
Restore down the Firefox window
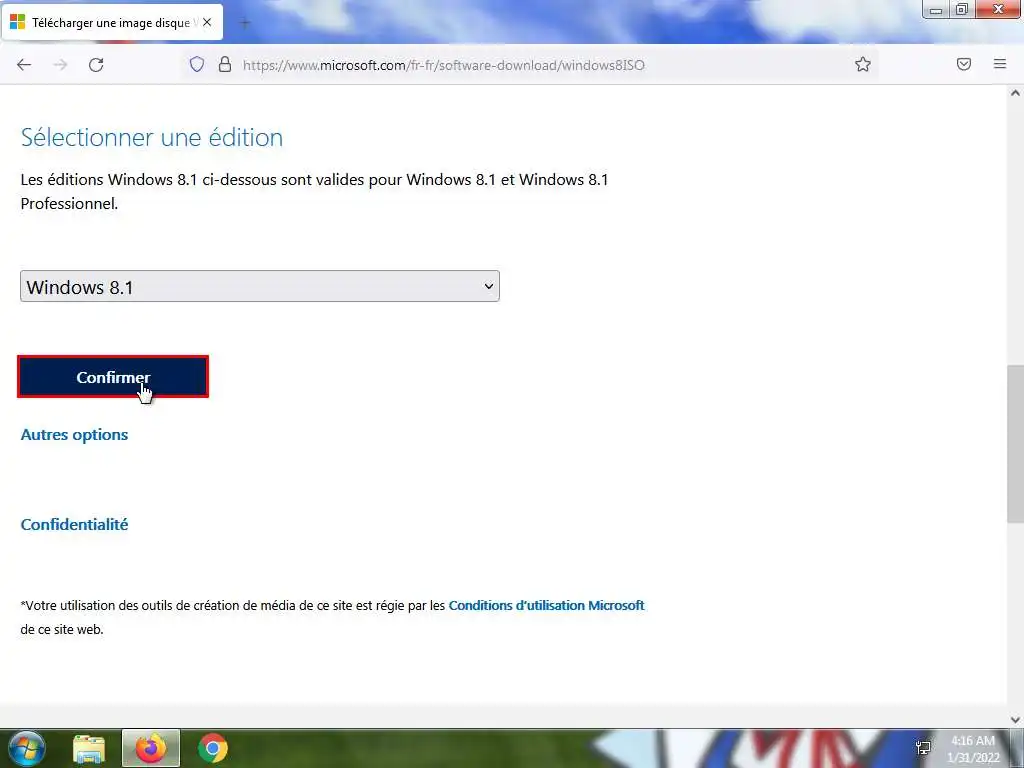pyautogui.click(x=962, y=10)
